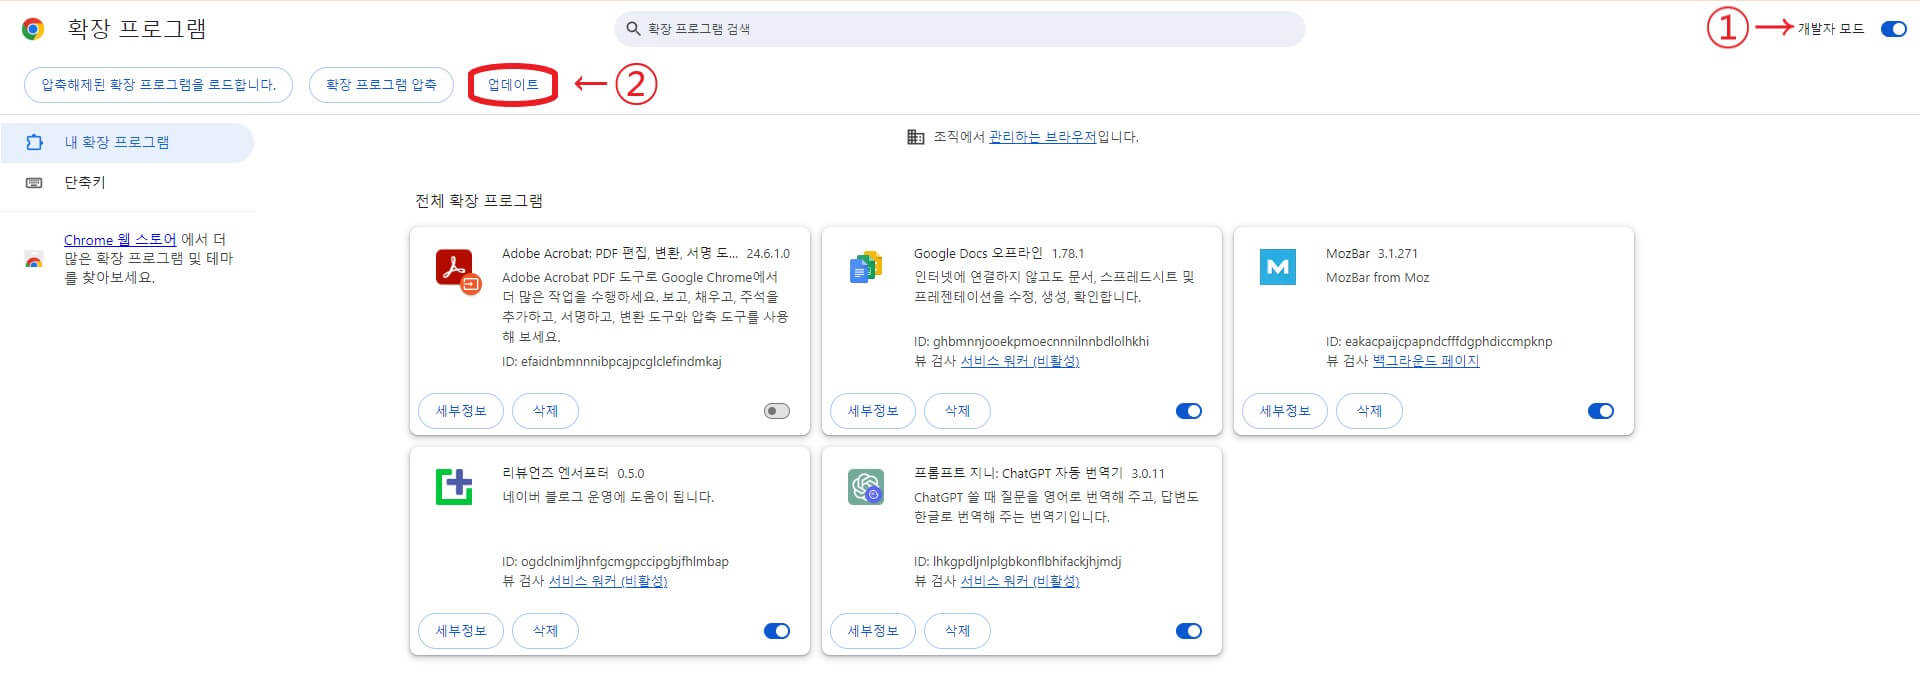
Task: Open 단축키 in the sidebar
Action: click(x=127, y=182)
